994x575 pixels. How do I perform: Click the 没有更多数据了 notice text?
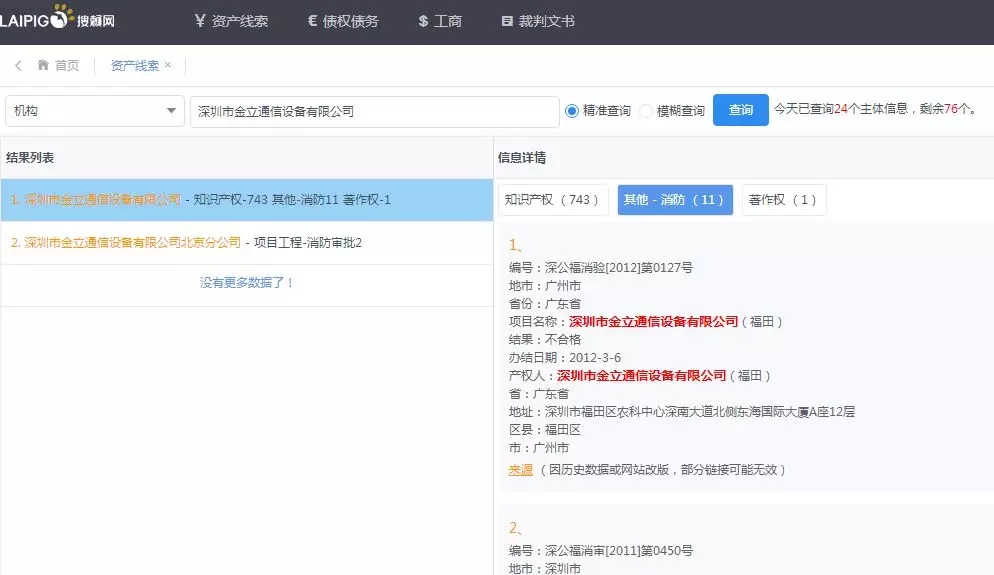247,283
